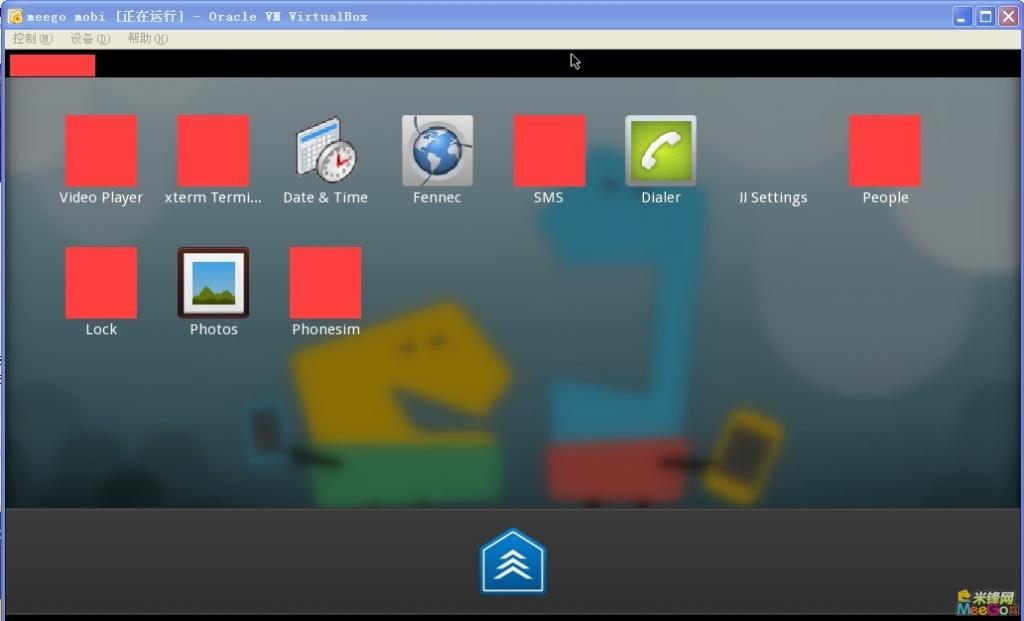Open the 控制 (Machine) menu
The image size is (1024, 621).
pyautogui.click(x=30, y=39)
